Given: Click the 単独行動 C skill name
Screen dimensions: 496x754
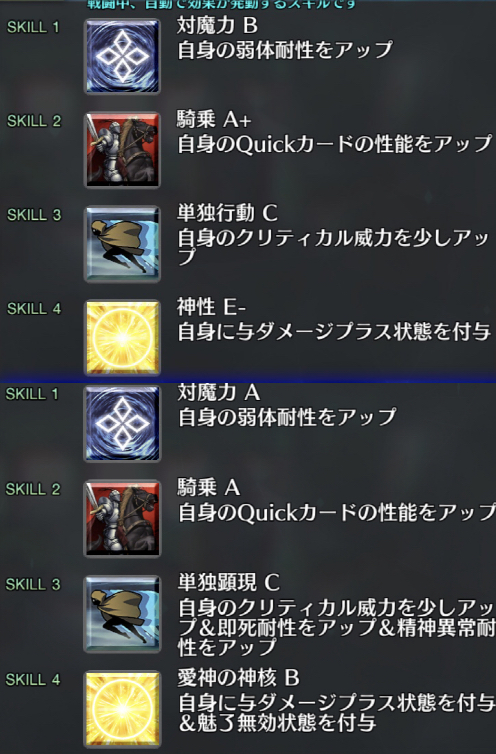Looking at the screenshot, I should pos(227,213).
